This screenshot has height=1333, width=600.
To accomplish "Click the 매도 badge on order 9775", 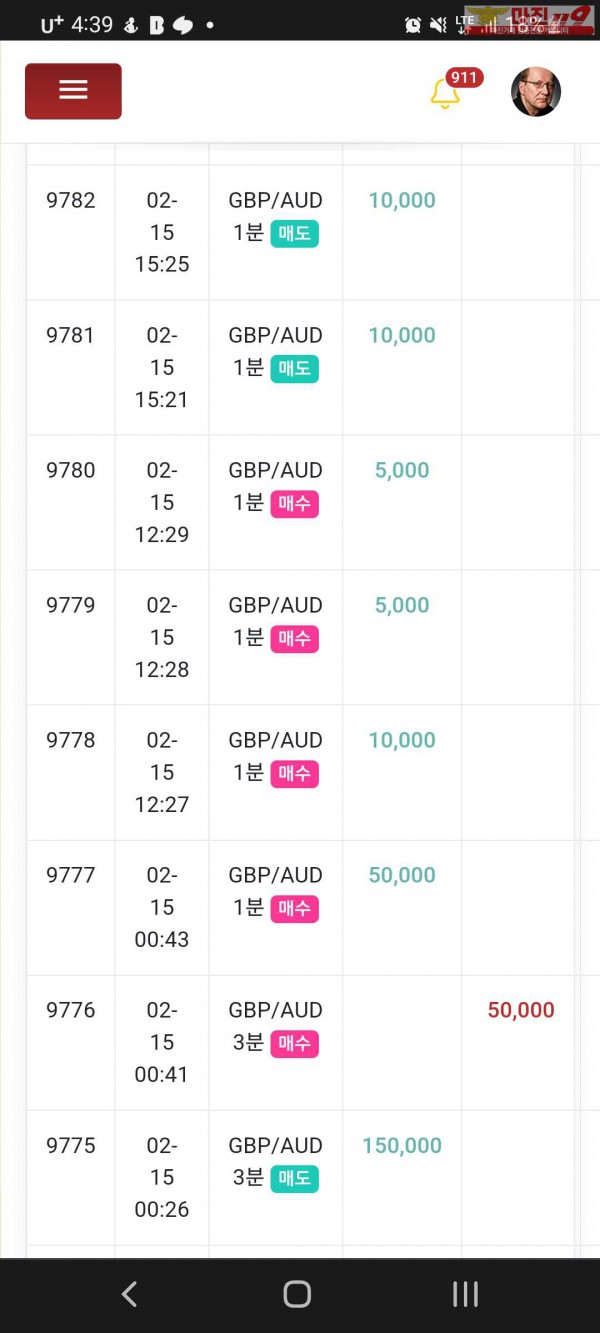I will coord(294,1179).
